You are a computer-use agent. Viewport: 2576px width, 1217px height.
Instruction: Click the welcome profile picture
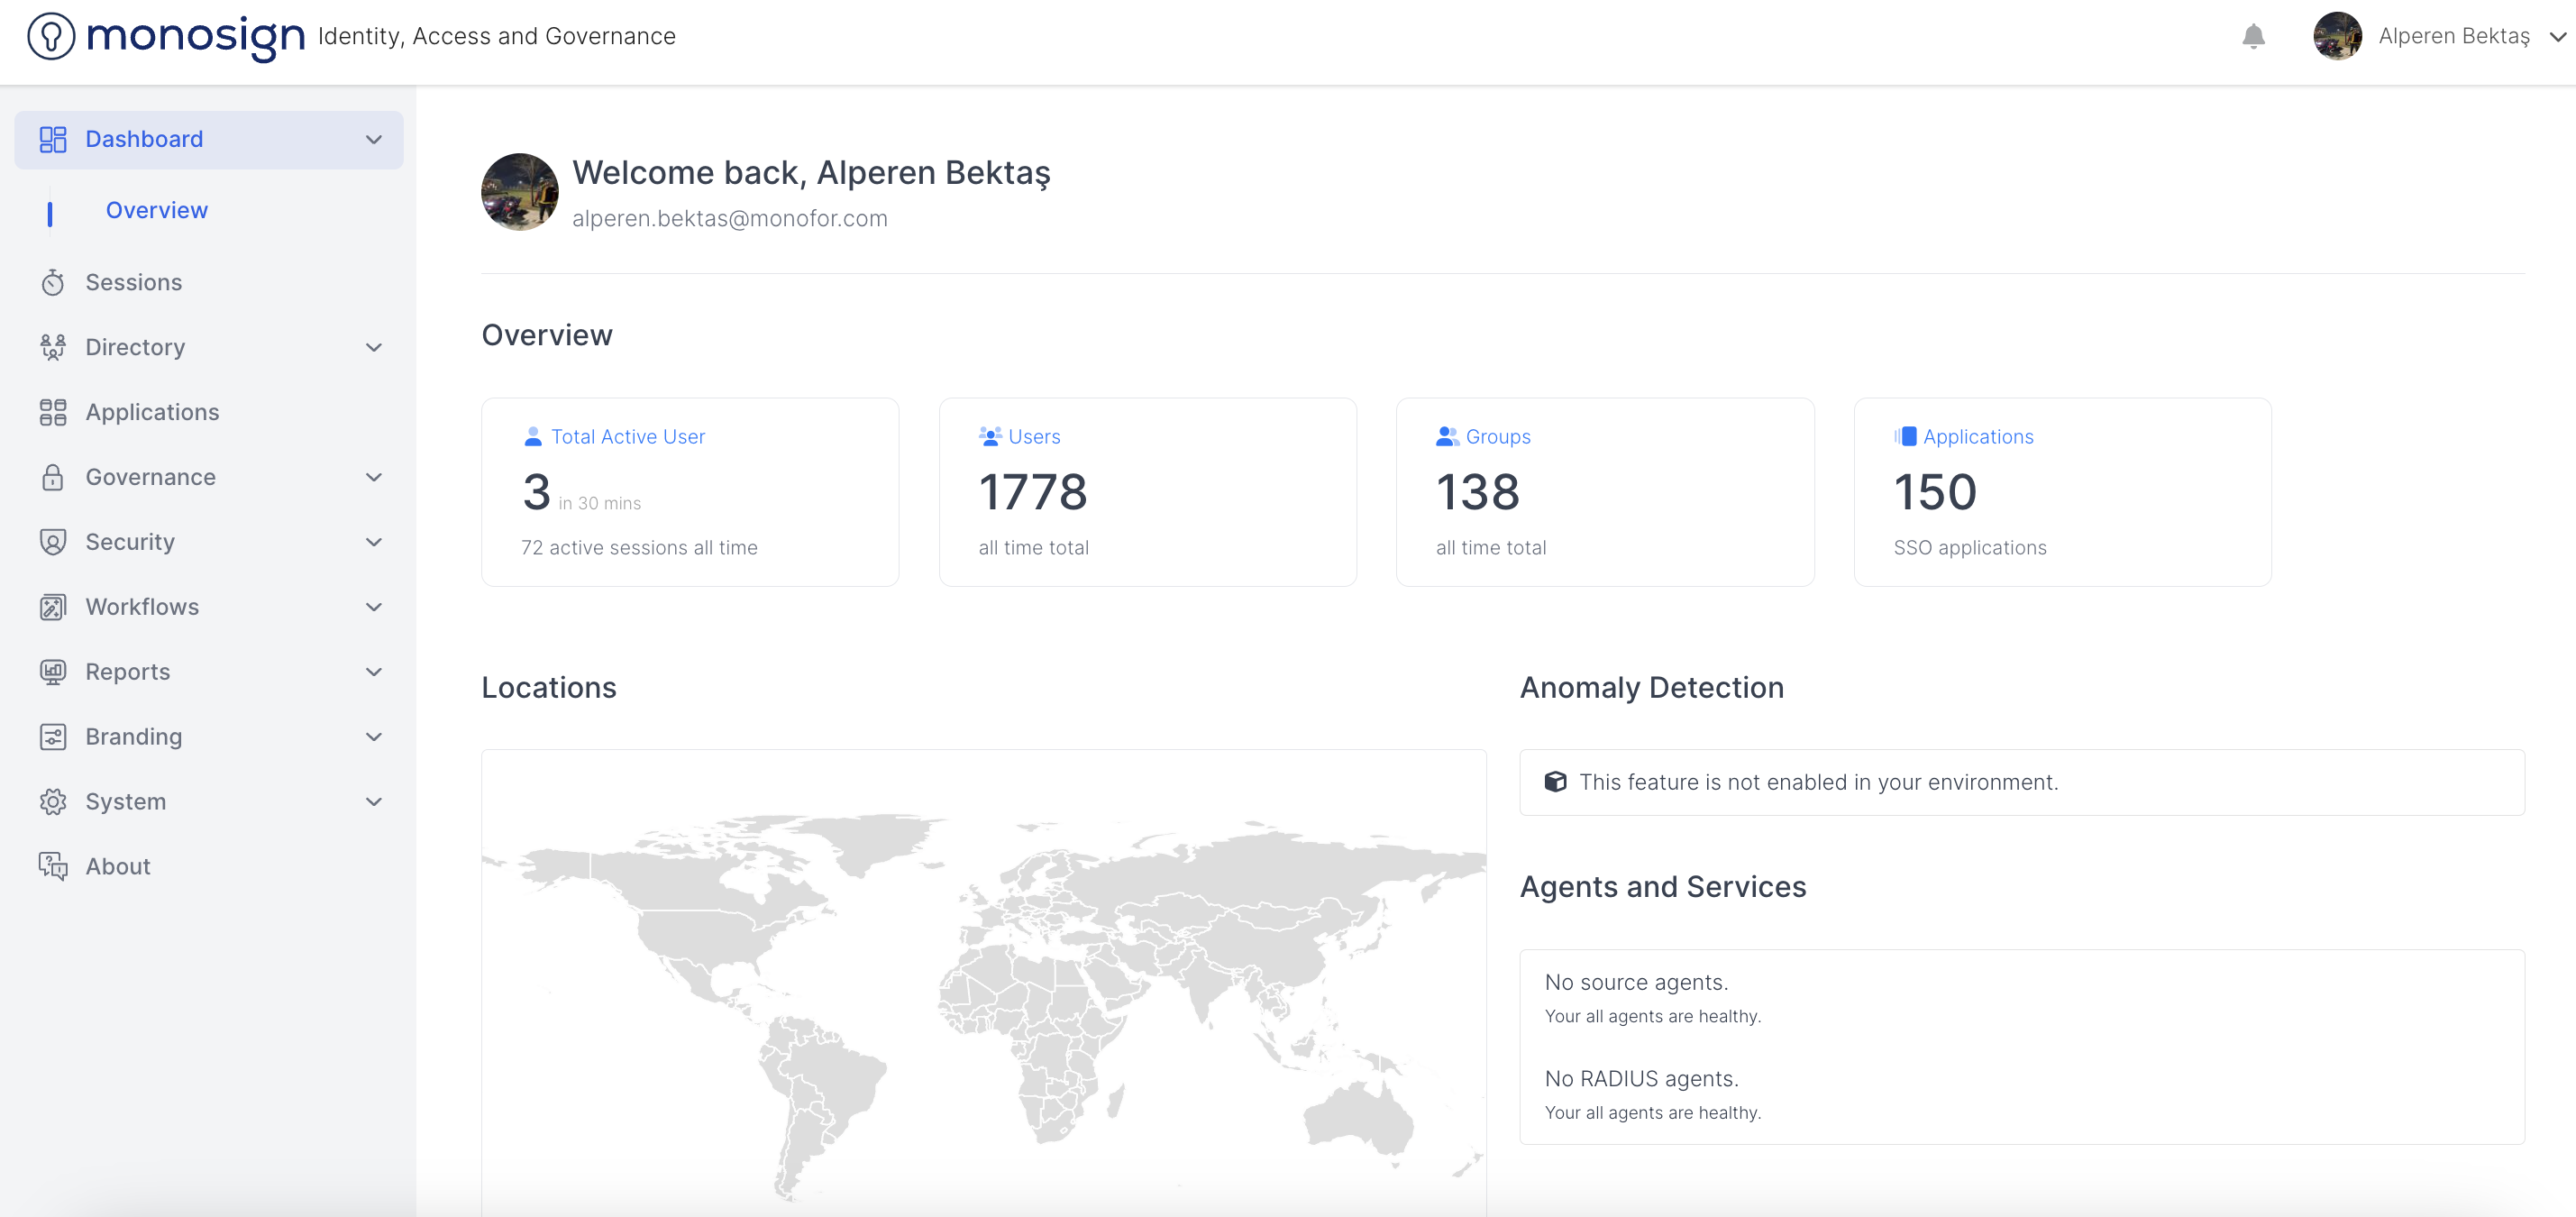coord(520,192)
